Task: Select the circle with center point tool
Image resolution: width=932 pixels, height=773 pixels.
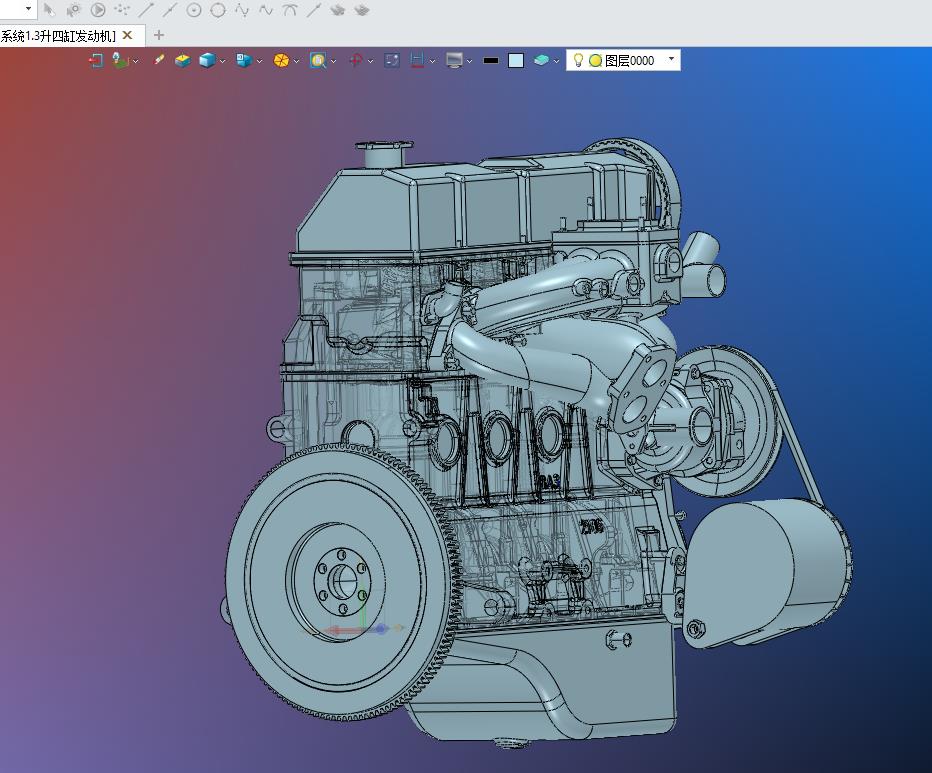Action: click(x=194, y=10)
